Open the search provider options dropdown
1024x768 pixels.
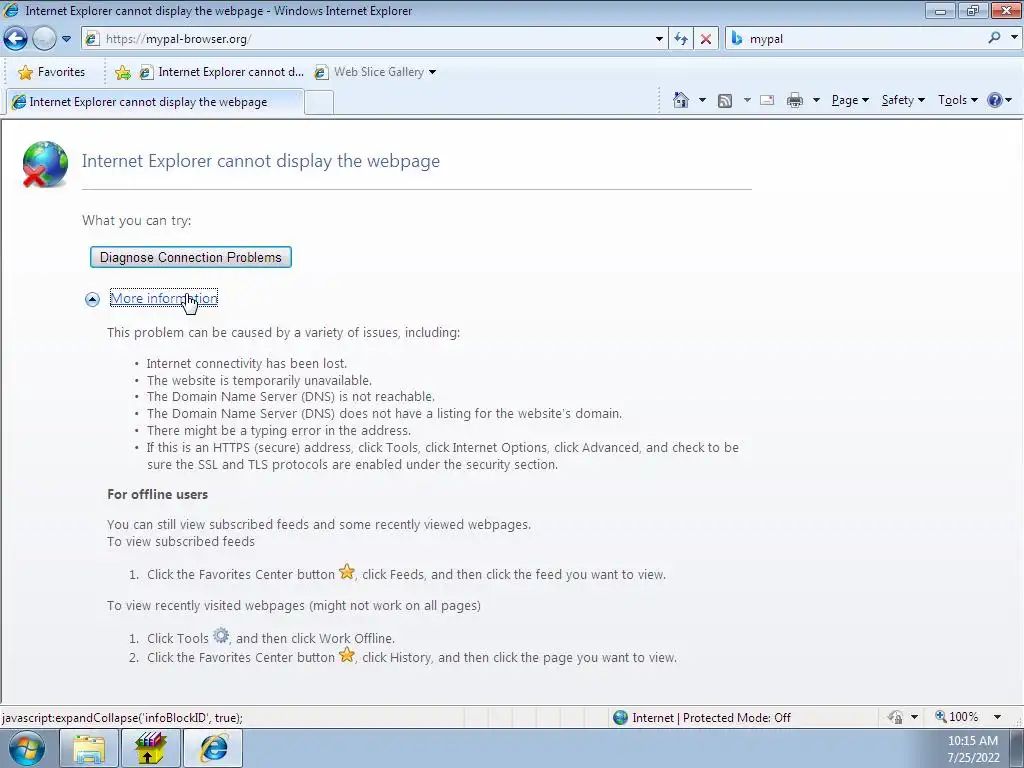point(1014,38)
